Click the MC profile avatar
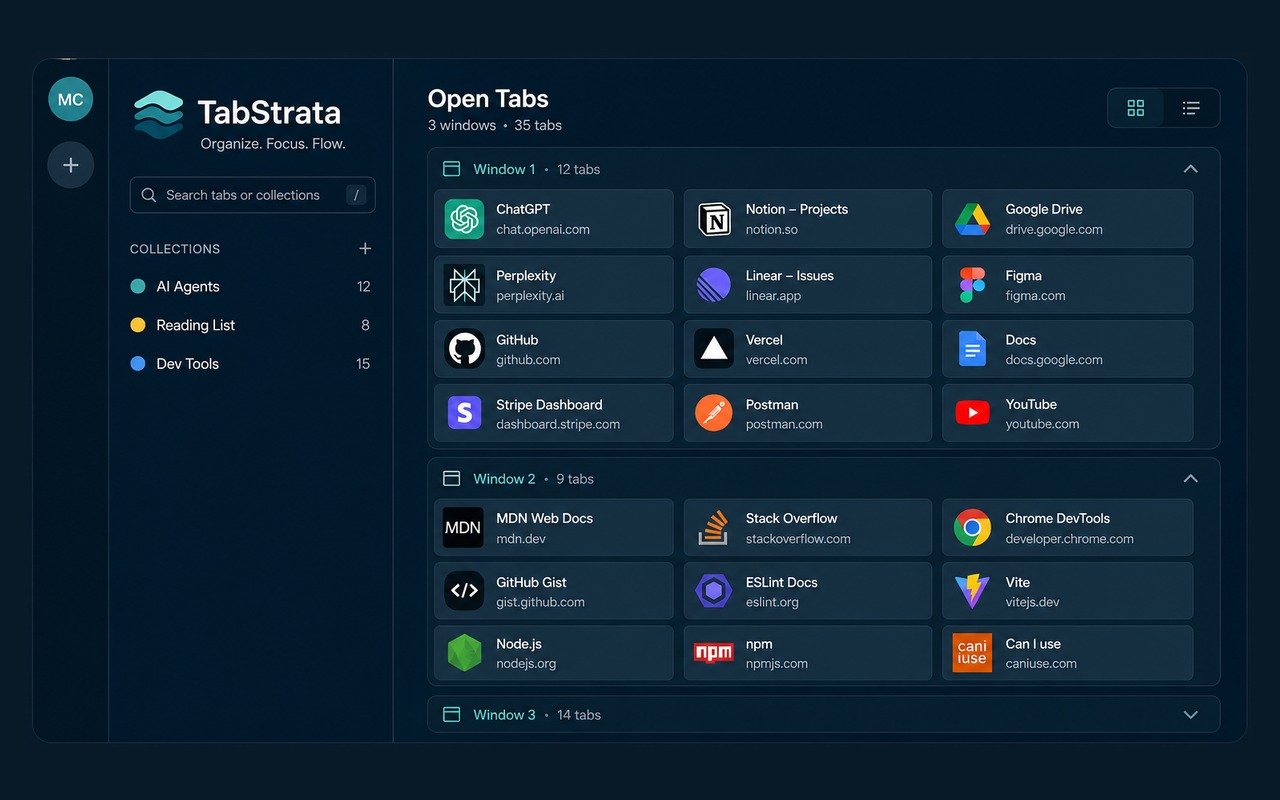The width and height of the screenshot is (1280, 800). [x=71, y=100]
